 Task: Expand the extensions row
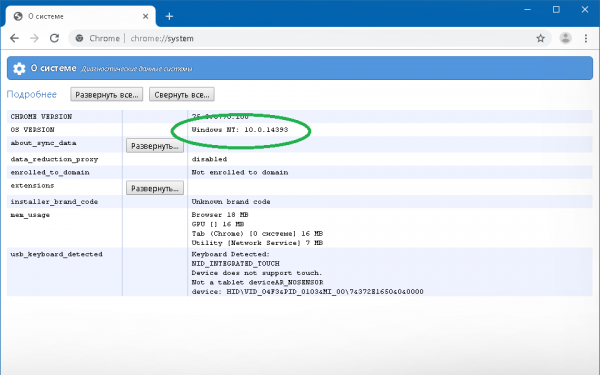[x=155, y=188]
